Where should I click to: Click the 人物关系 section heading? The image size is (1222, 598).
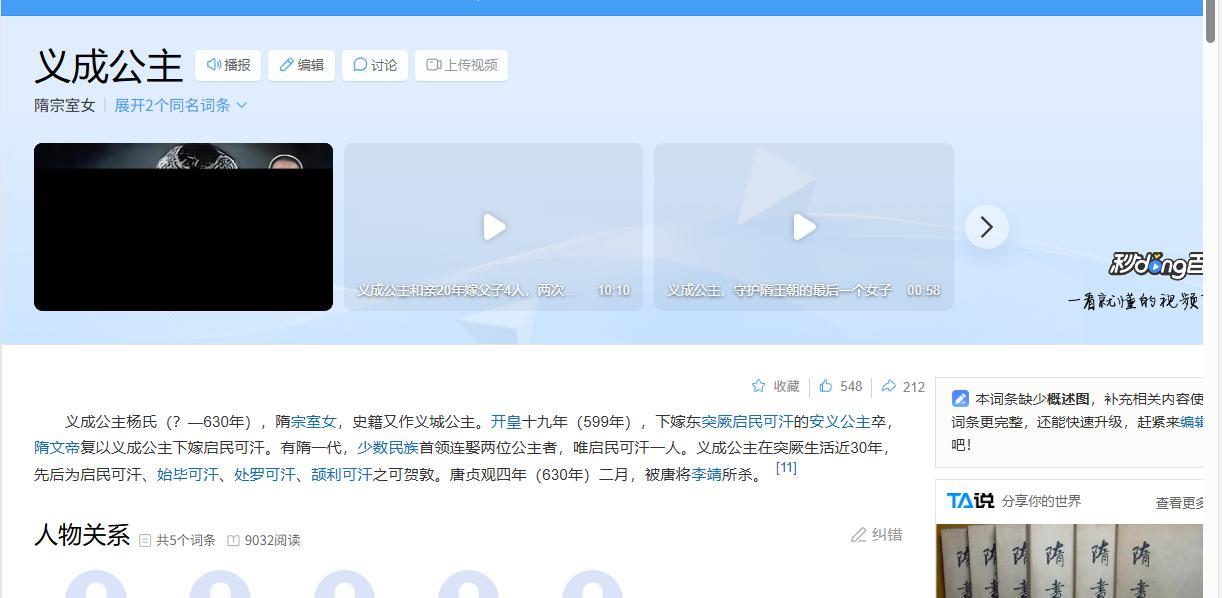[82, 535]
